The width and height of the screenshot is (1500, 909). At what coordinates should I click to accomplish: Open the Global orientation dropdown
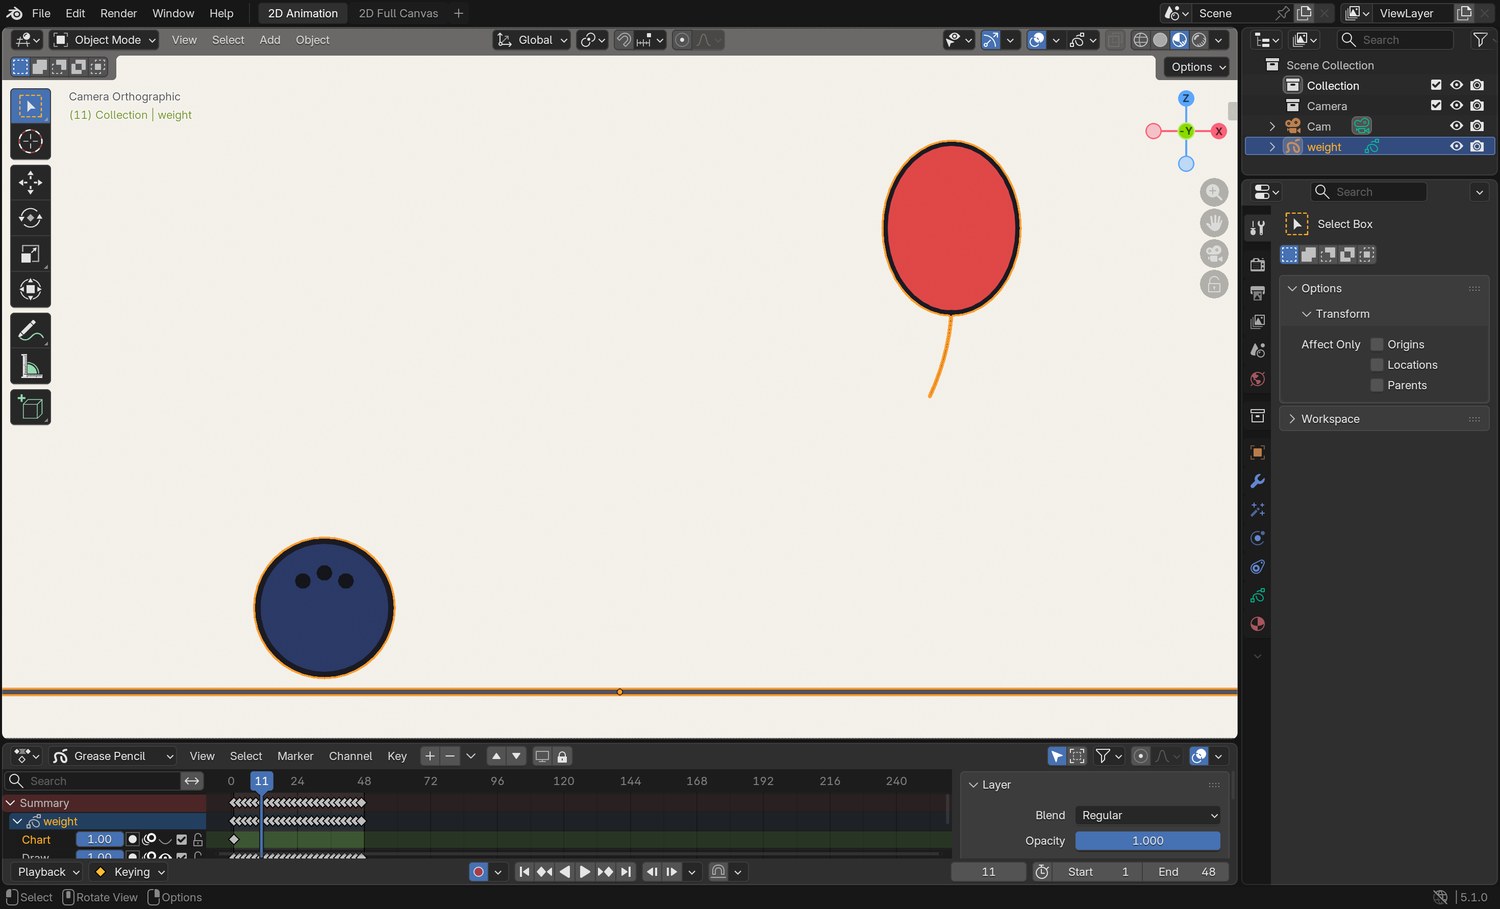point(532,40)
